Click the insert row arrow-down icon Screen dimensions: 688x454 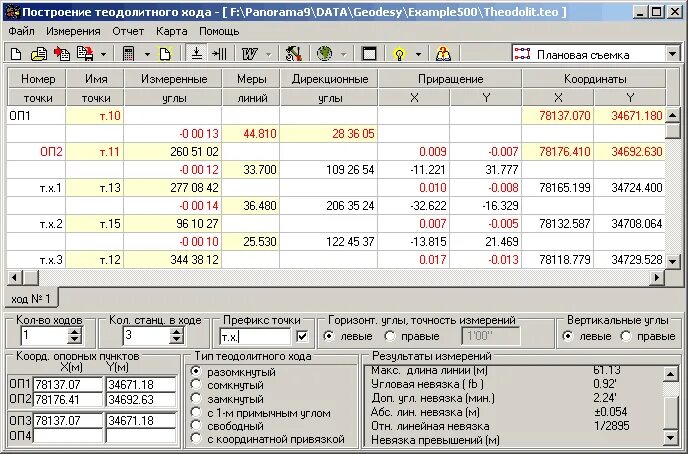pyautogui.click(x=197, y=54)
